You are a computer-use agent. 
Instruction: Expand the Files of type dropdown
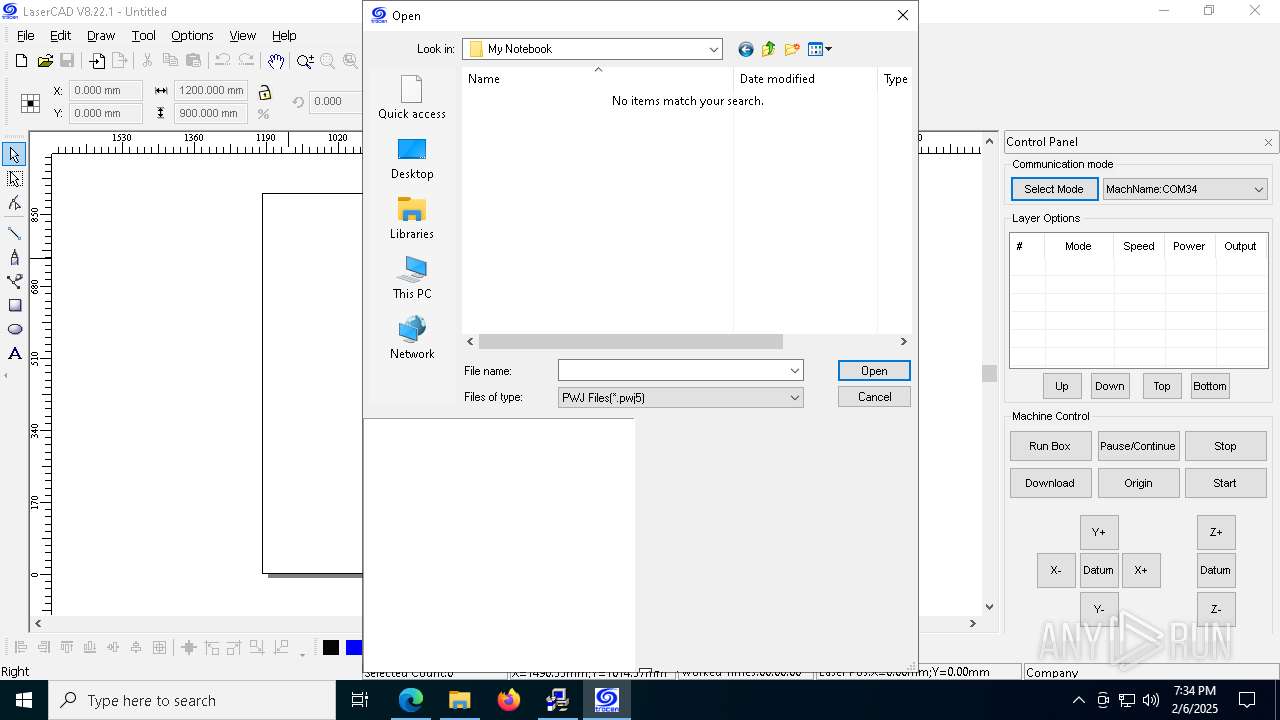tap(794, 397)
